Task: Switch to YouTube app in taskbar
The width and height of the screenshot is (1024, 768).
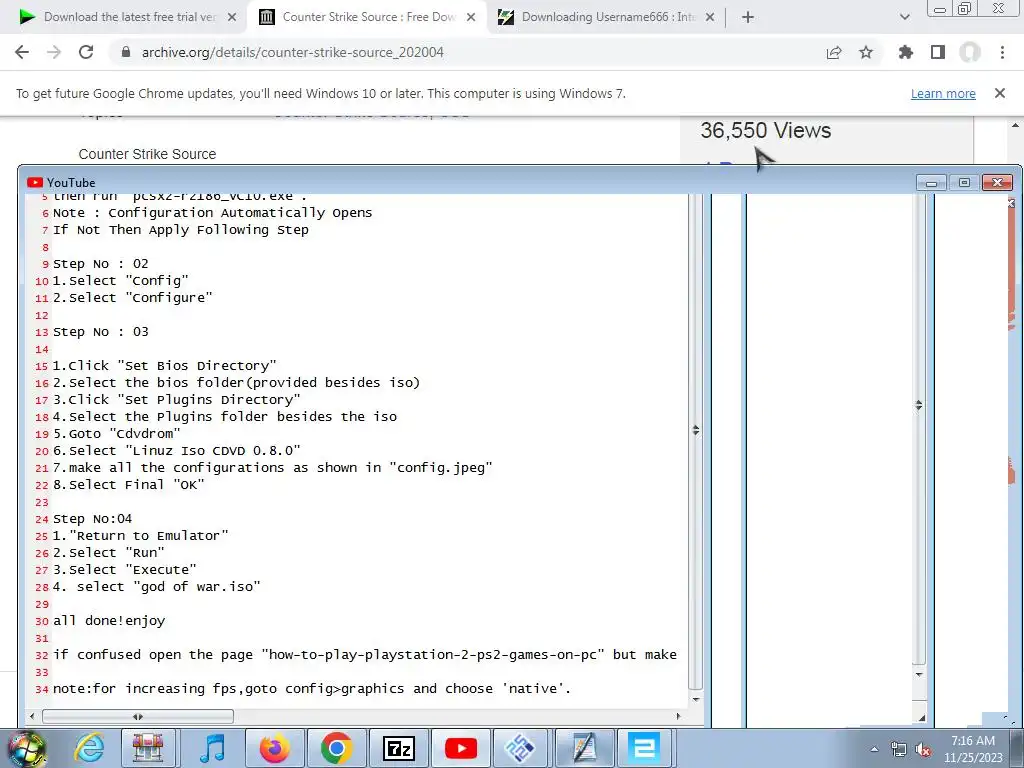Action: [460, 748]
